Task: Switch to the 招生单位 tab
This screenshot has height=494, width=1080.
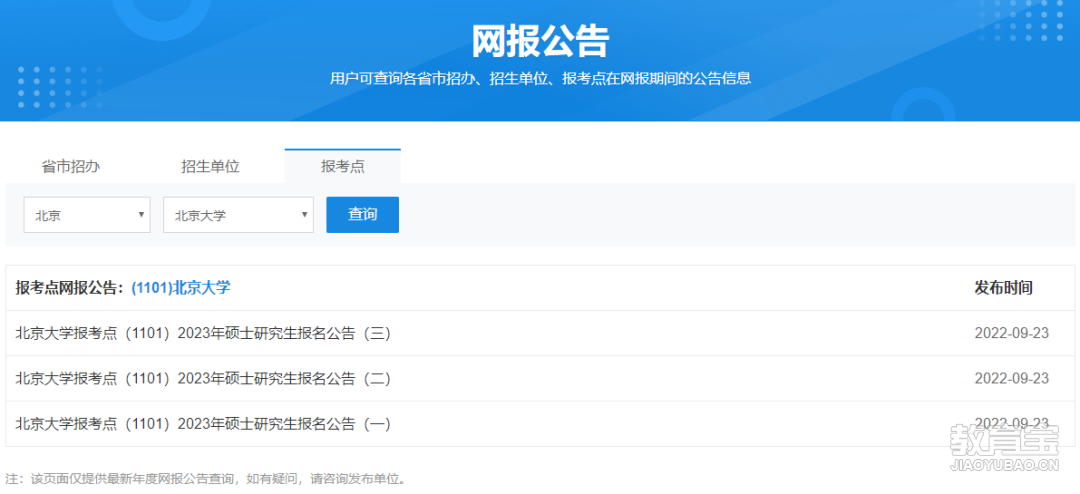Action: click(210, 167)
